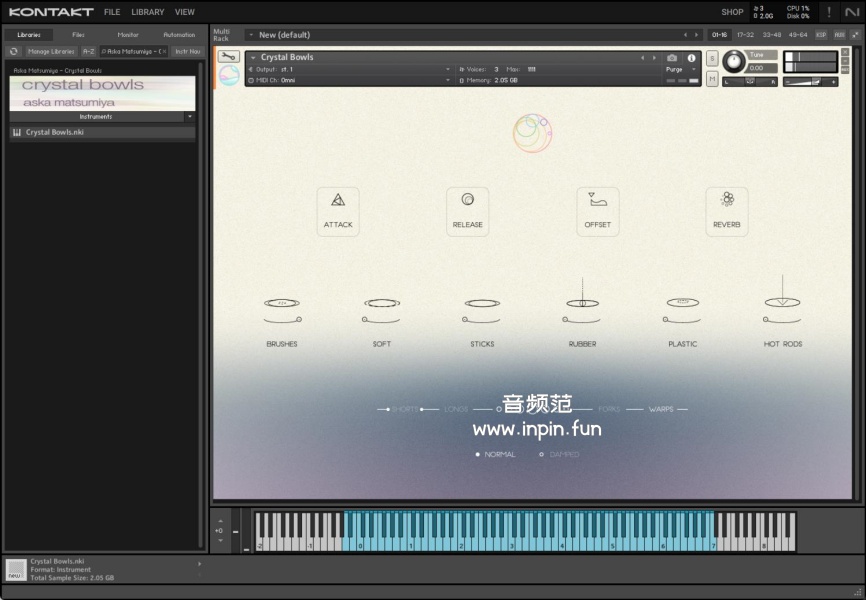Open the RELEASE control panel
This screenshot has width=866, height=600.
pyautogui.click(x=467, y=212)
